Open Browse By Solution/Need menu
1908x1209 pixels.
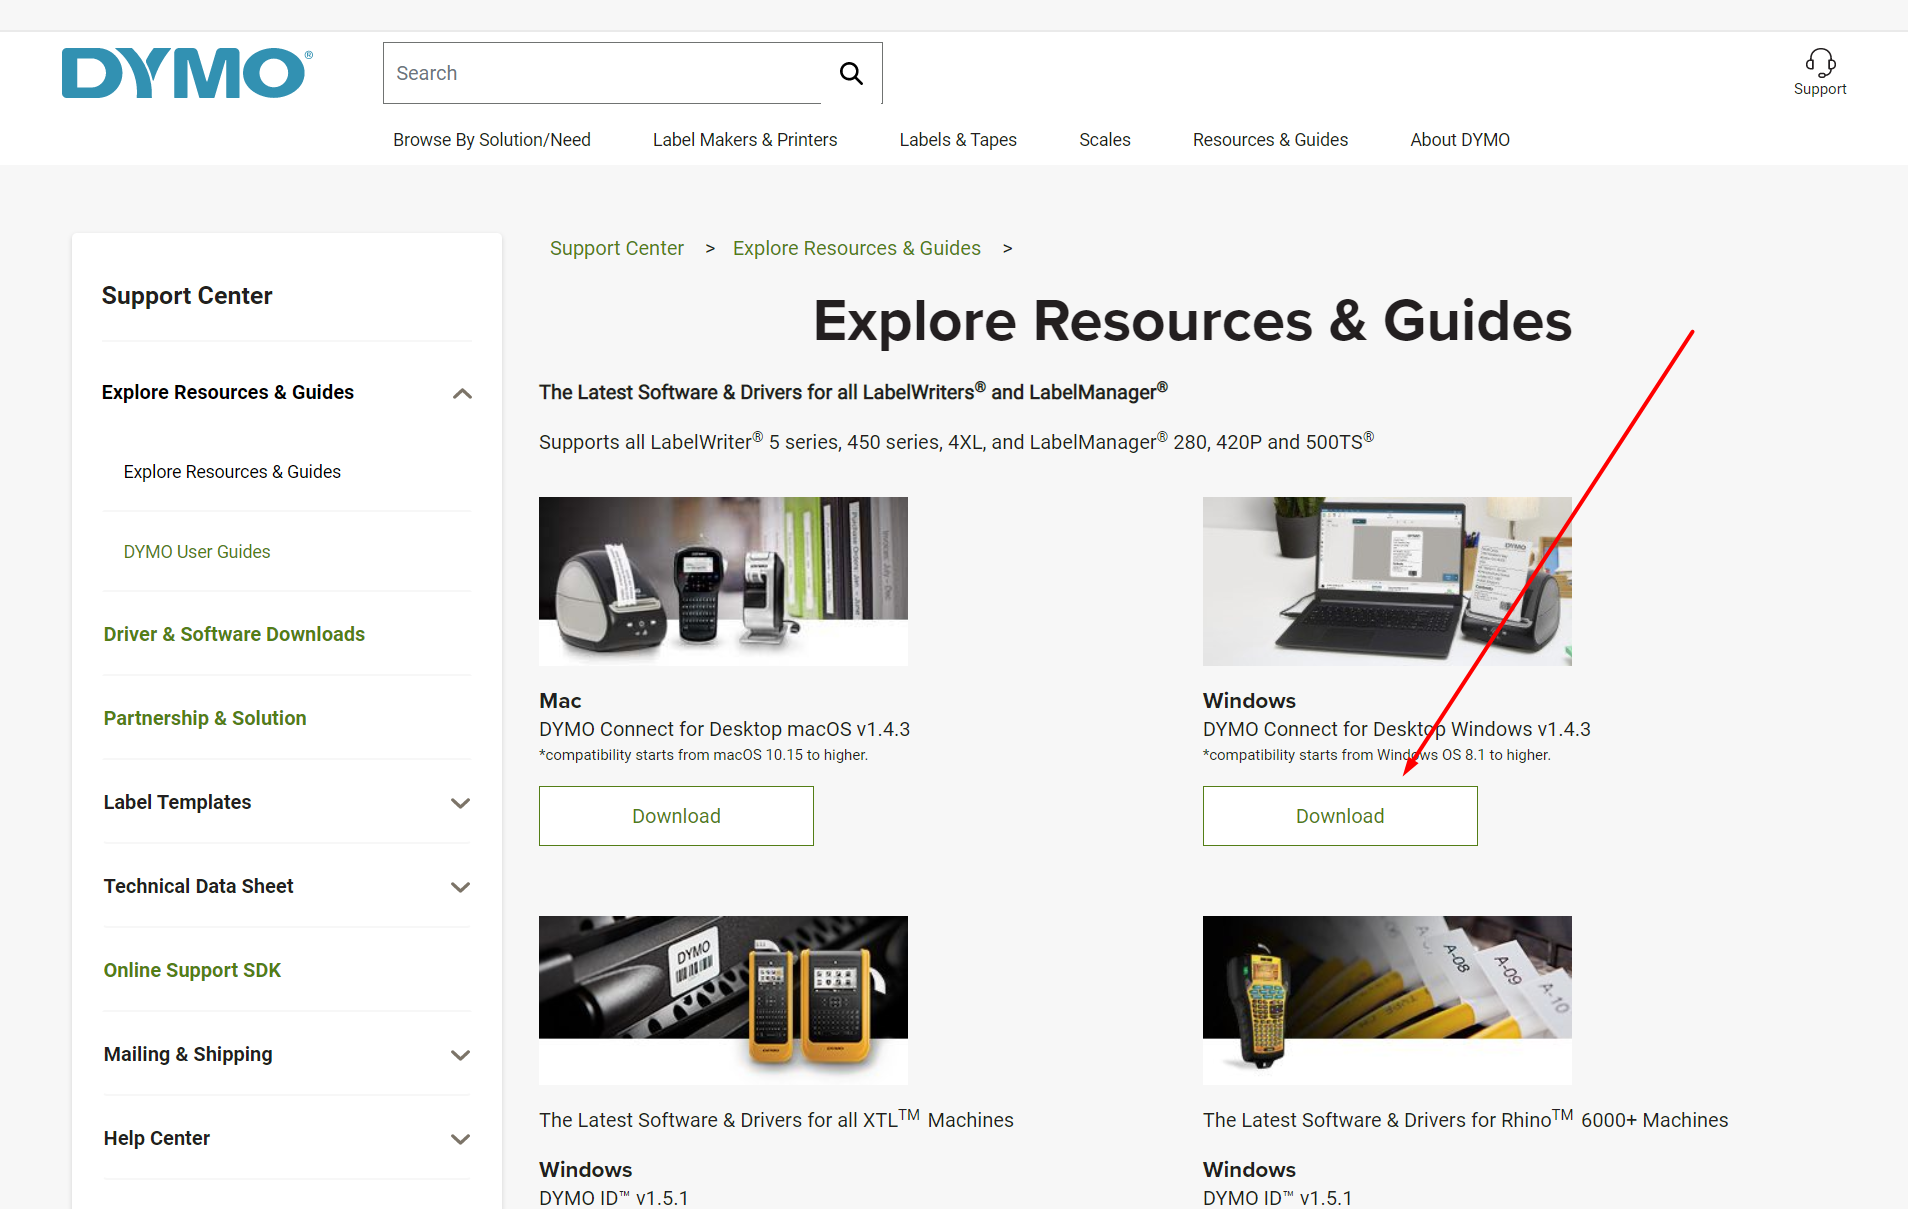[492, 140]
